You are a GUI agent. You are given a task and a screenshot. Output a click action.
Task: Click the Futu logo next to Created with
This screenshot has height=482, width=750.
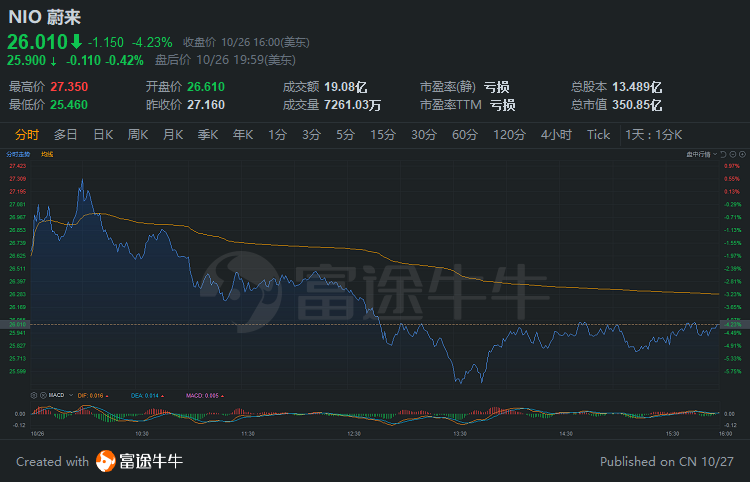click(x=105, y=461)
